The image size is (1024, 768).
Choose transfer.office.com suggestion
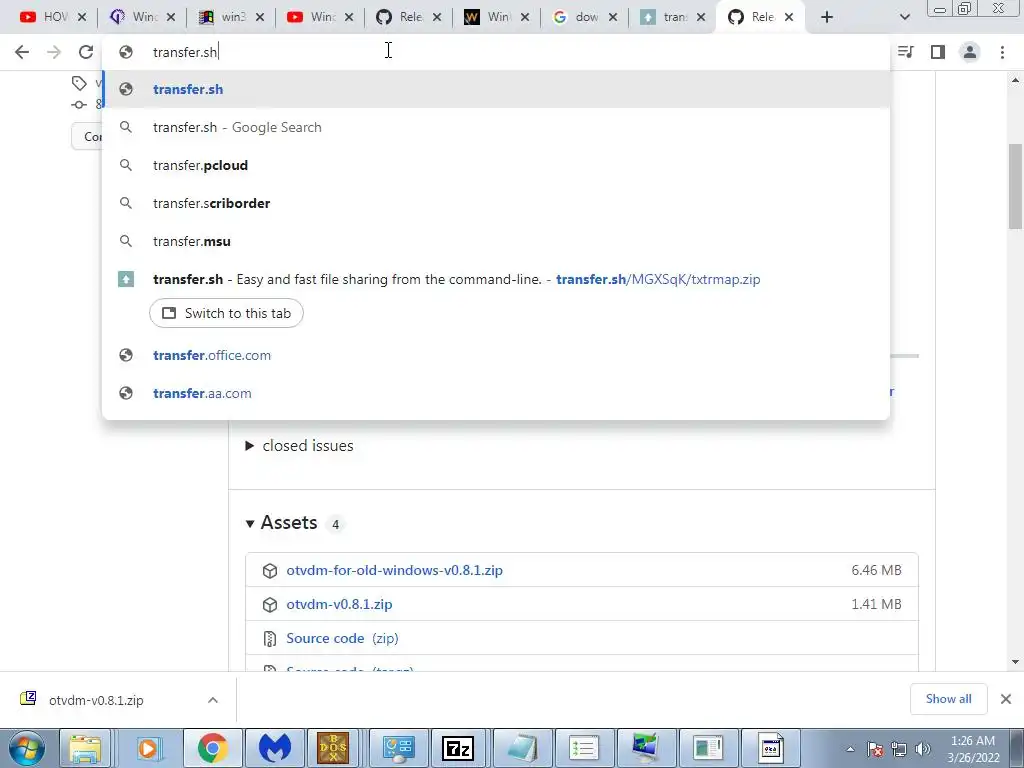496,355
